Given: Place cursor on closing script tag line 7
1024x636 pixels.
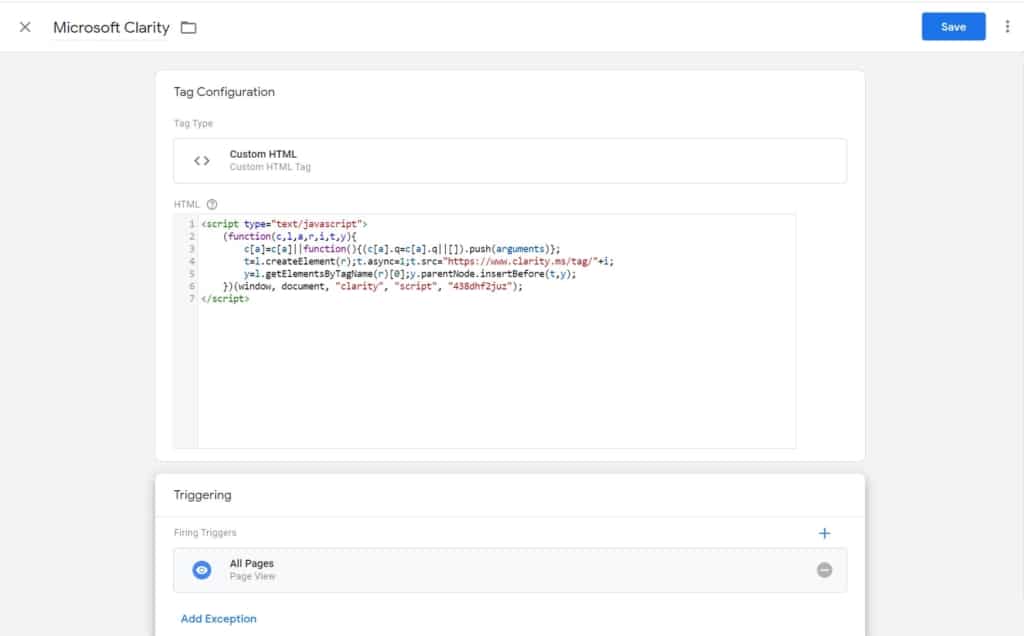Looking at the screenshot, I should click(225, 298).
